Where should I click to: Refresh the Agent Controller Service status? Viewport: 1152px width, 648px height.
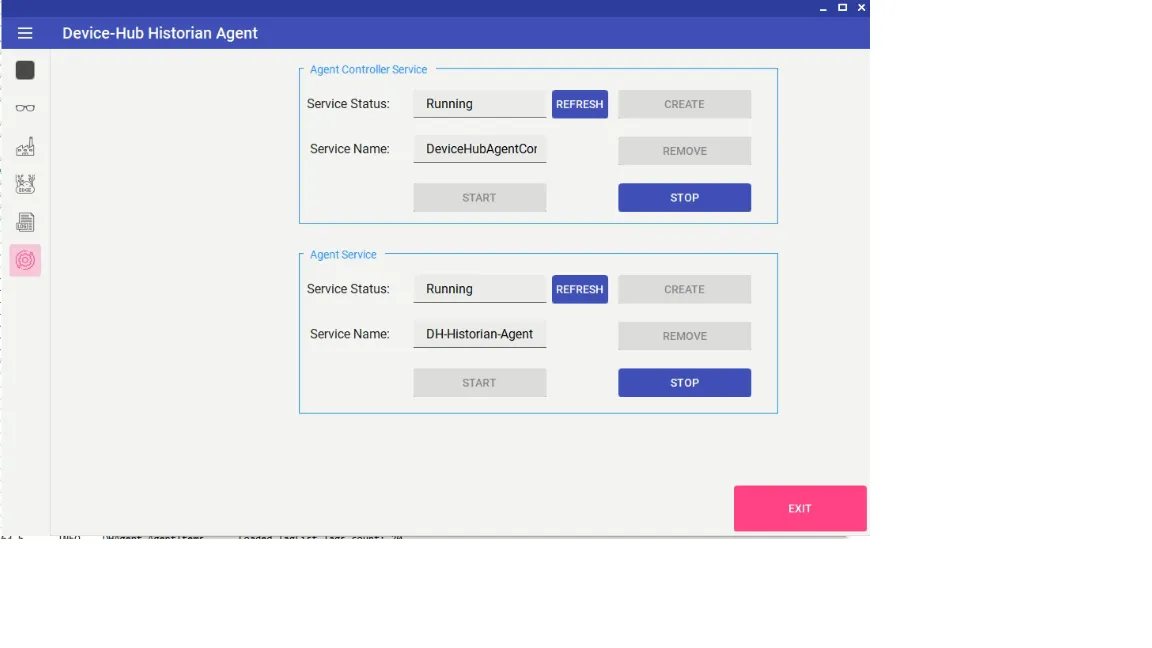[580, 104]
